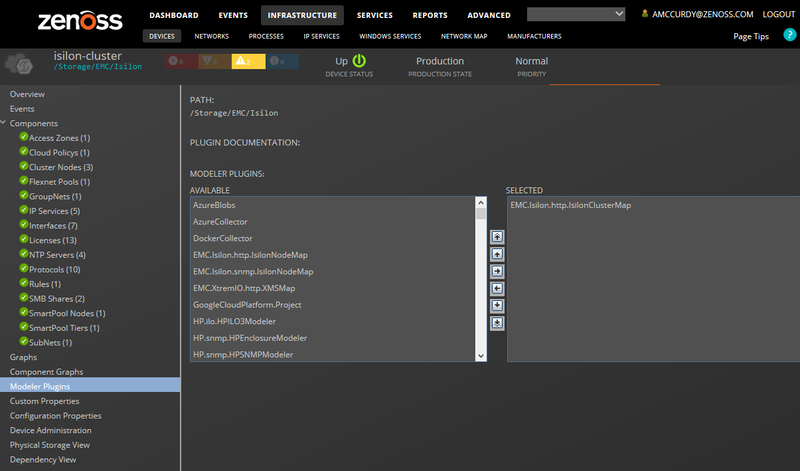This screenshot has width=800, height=471.
Task: Switch to the Network Map sub-tab
Action: click(464, 36)
